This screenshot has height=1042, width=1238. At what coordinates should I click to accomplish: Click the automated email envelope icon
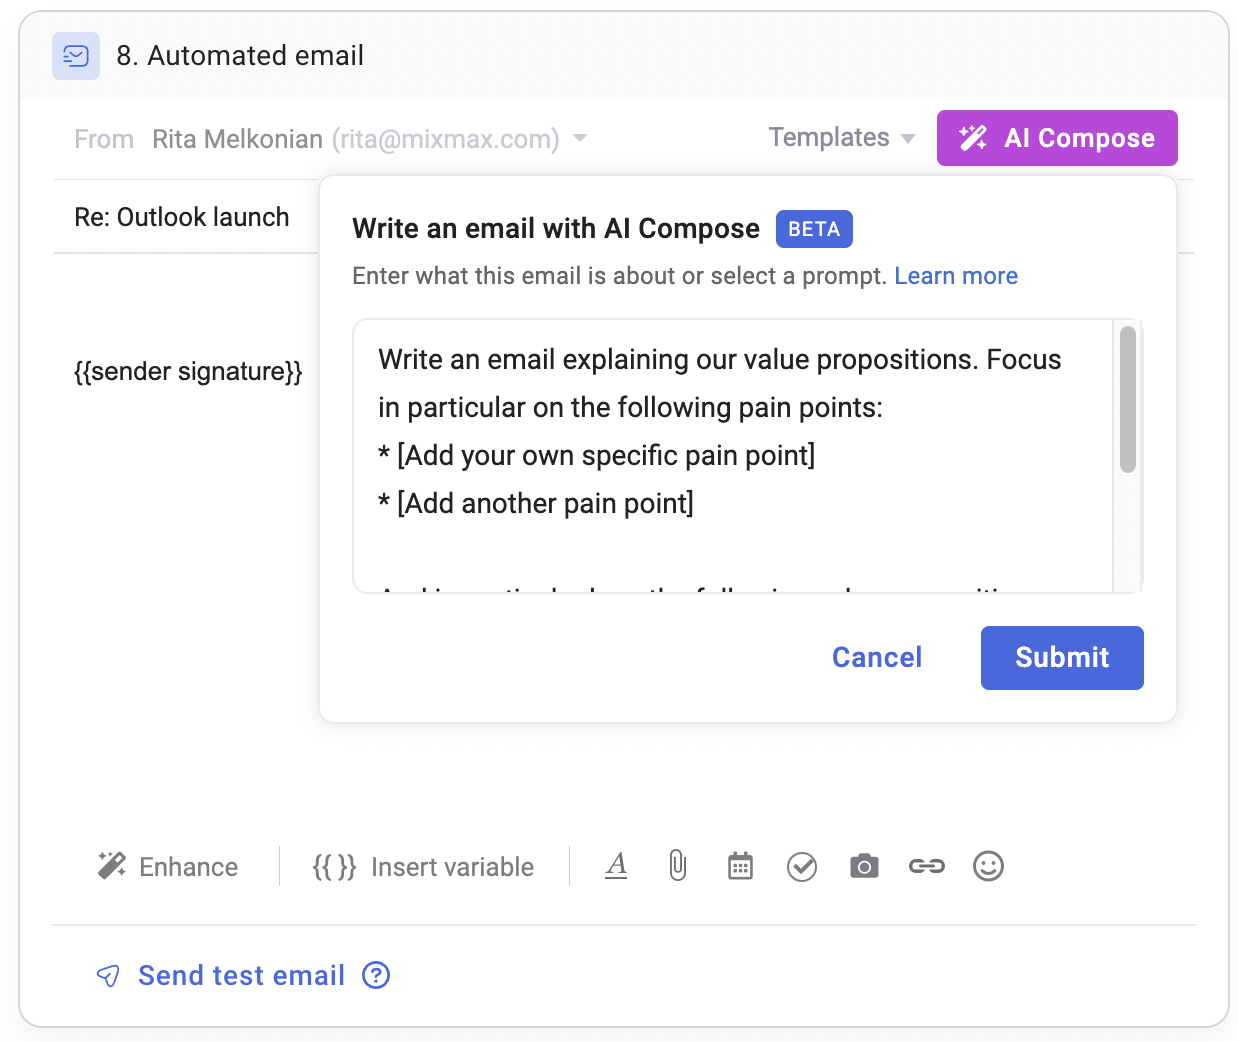point(76,56)
